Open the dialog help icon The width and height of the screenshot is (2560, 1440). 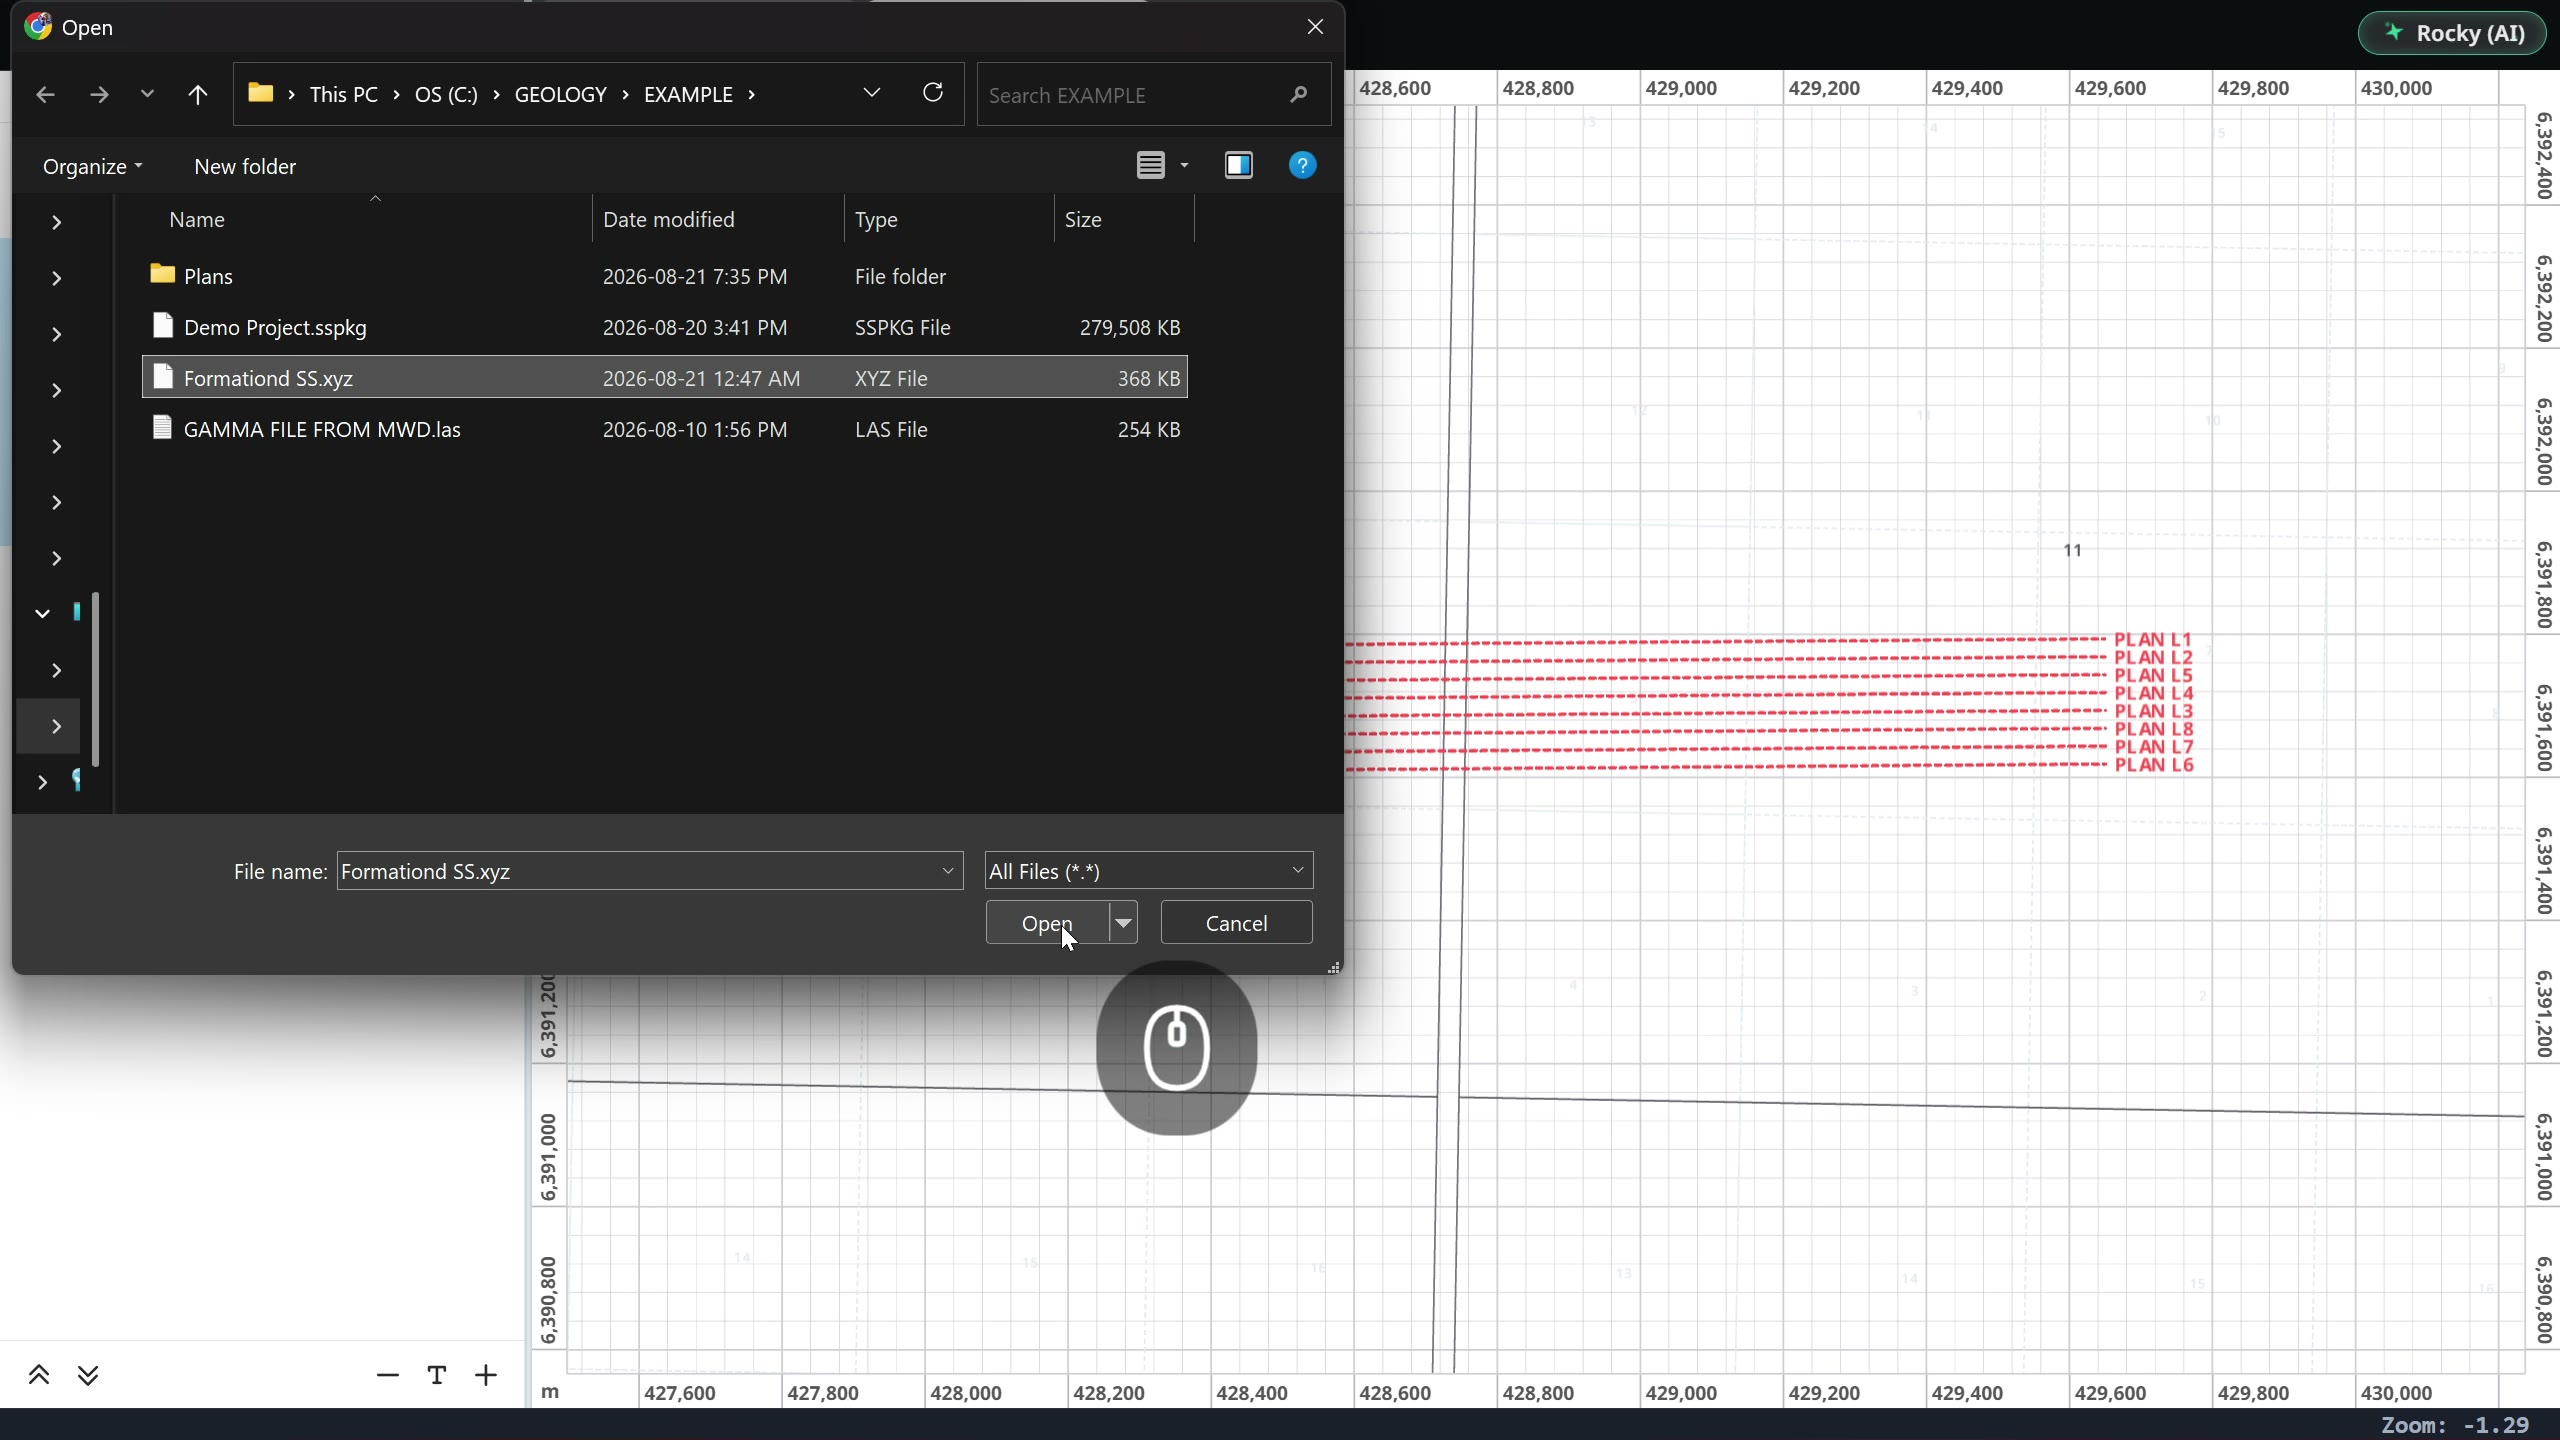point(1302,165)
